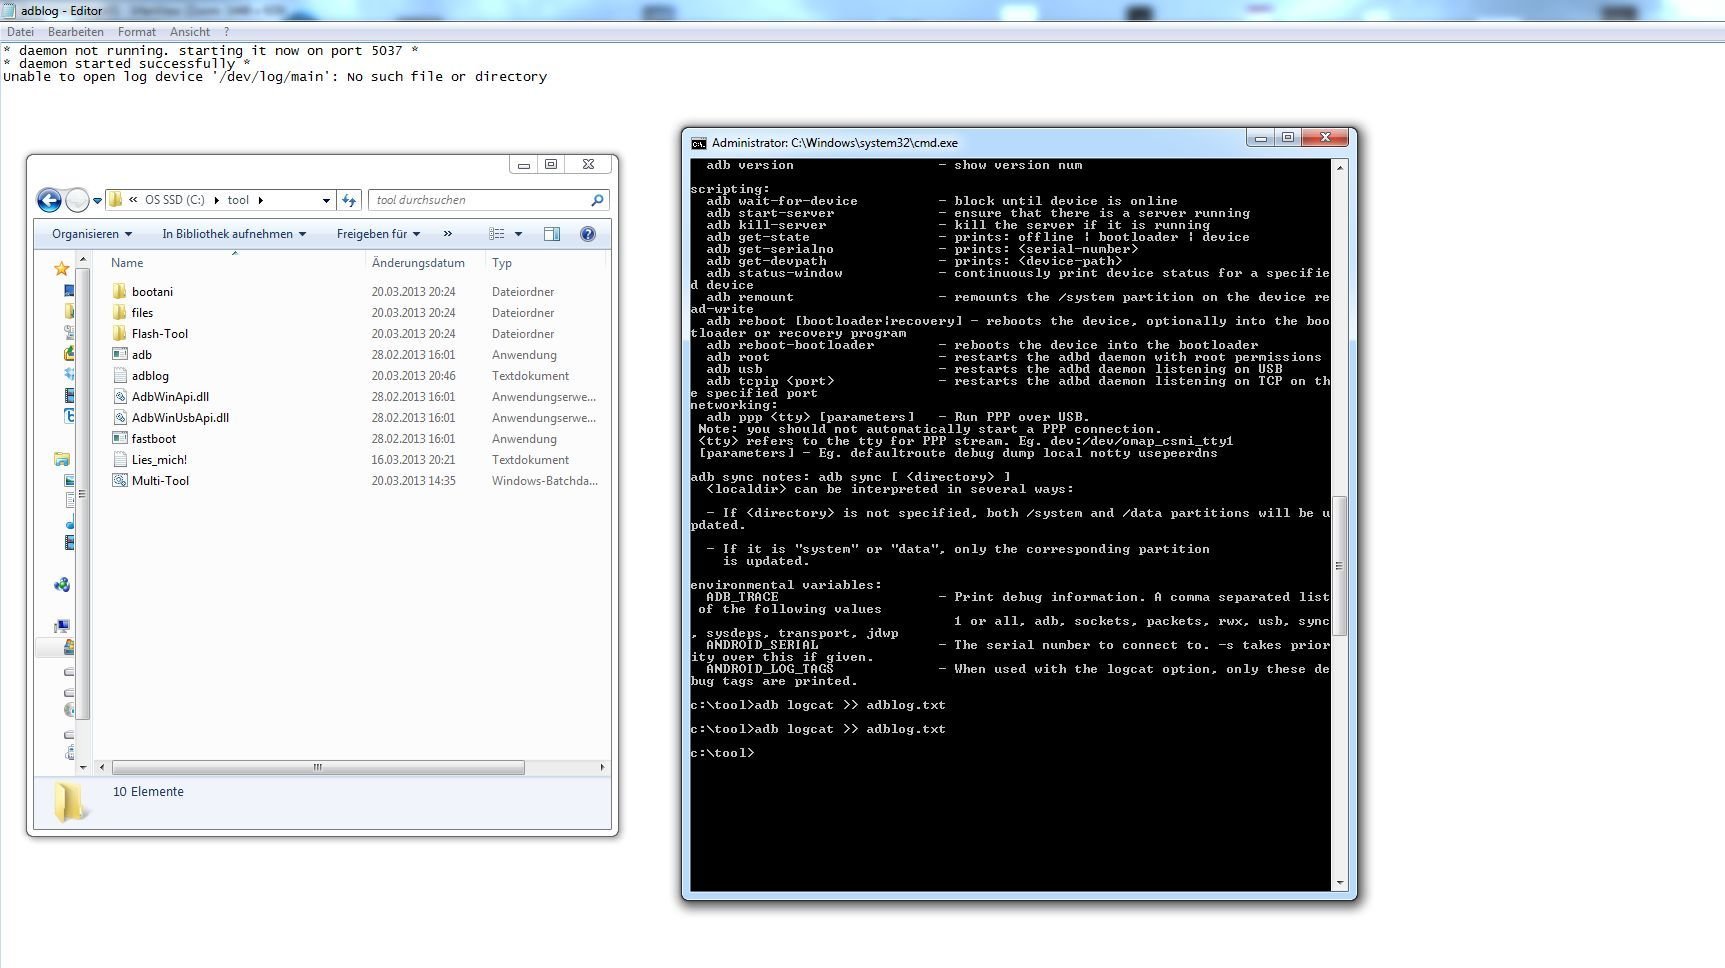Open the Datei menu in Editor
1725x968 pixels.
20,32
